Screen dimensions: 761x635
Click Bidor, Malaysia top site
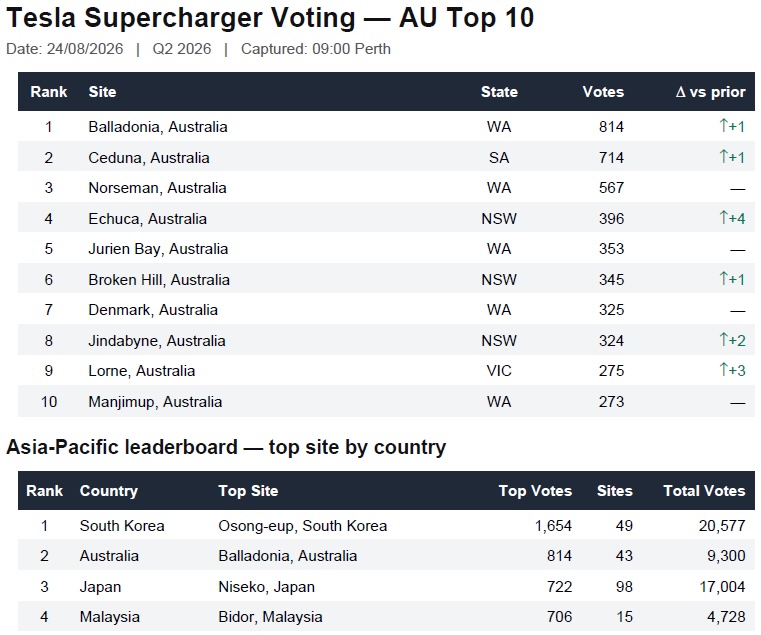pos(270,617)
